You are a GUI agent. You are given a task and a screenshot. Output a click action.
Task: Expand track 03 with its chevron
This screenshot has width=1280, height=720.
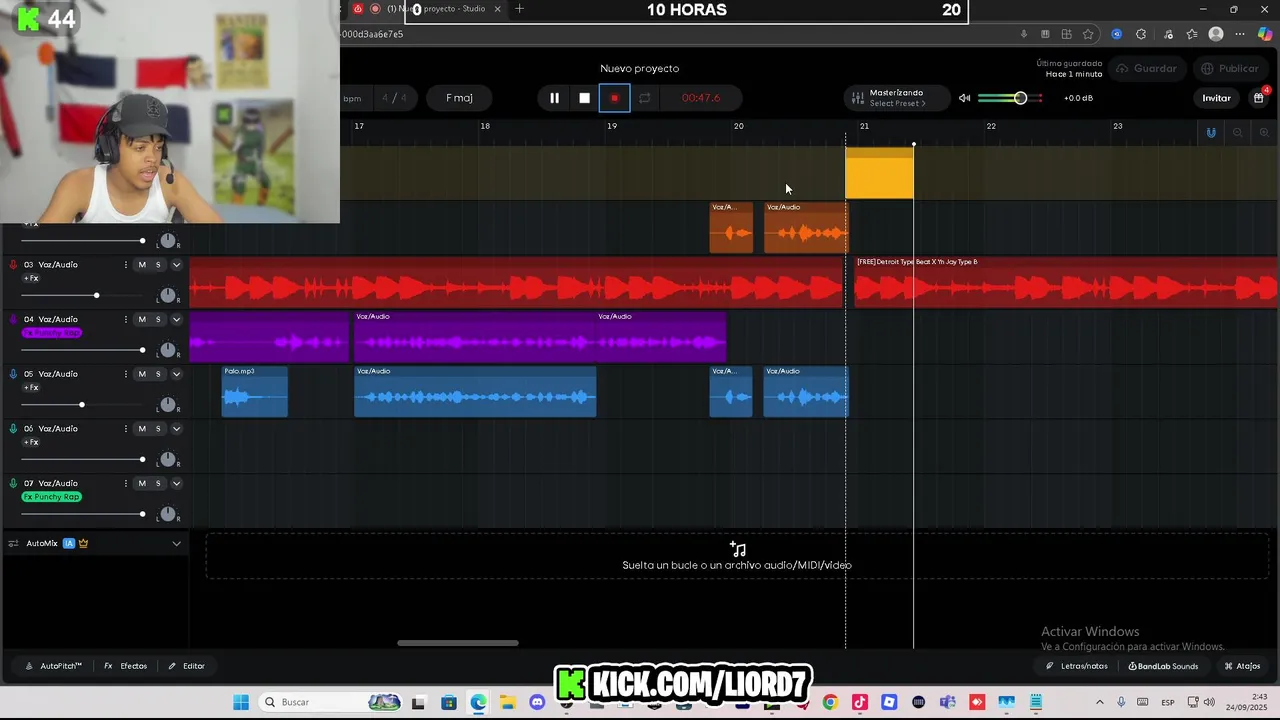(176, 265)
